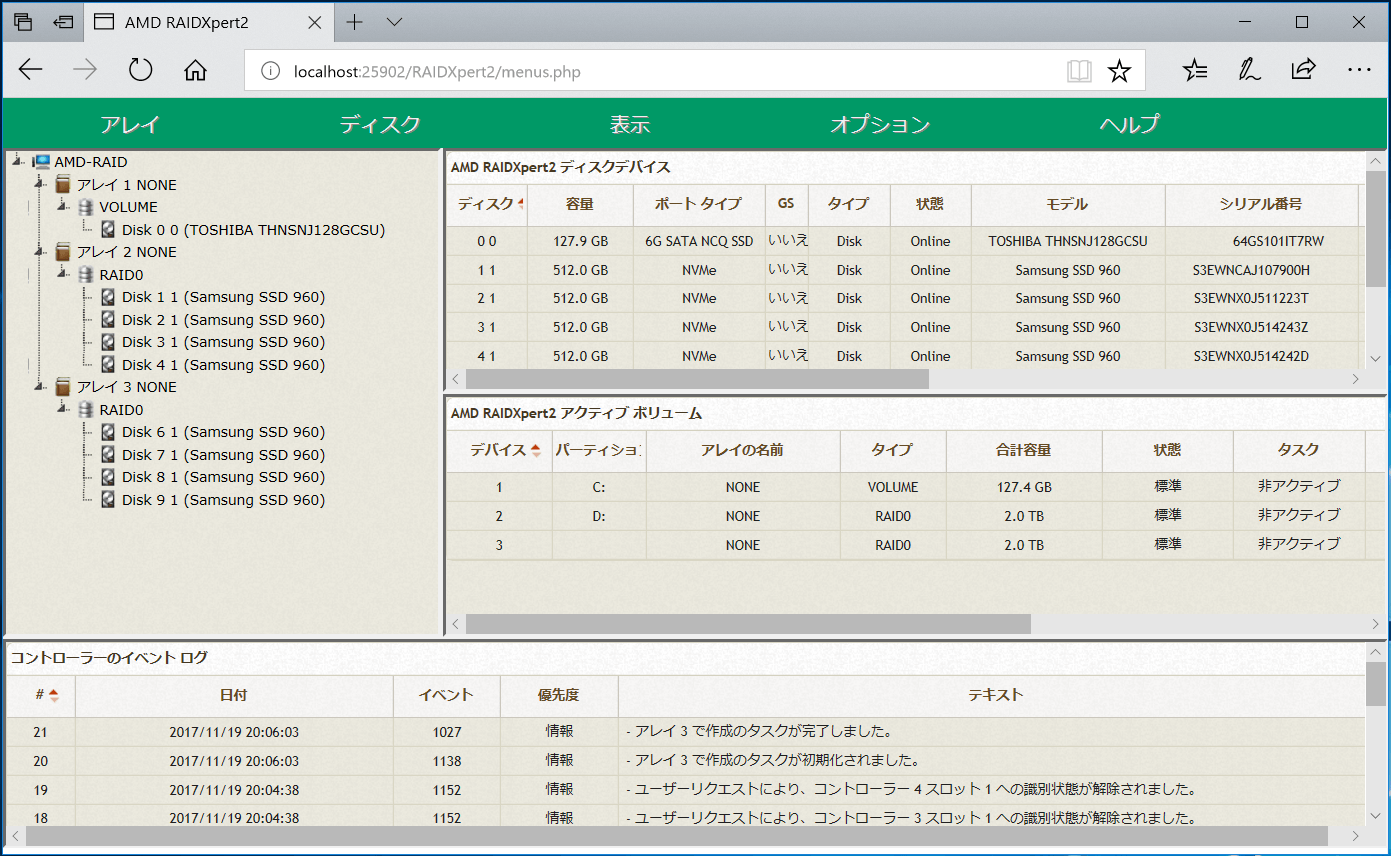Open the 表示 menu

[x=630, y=125]
